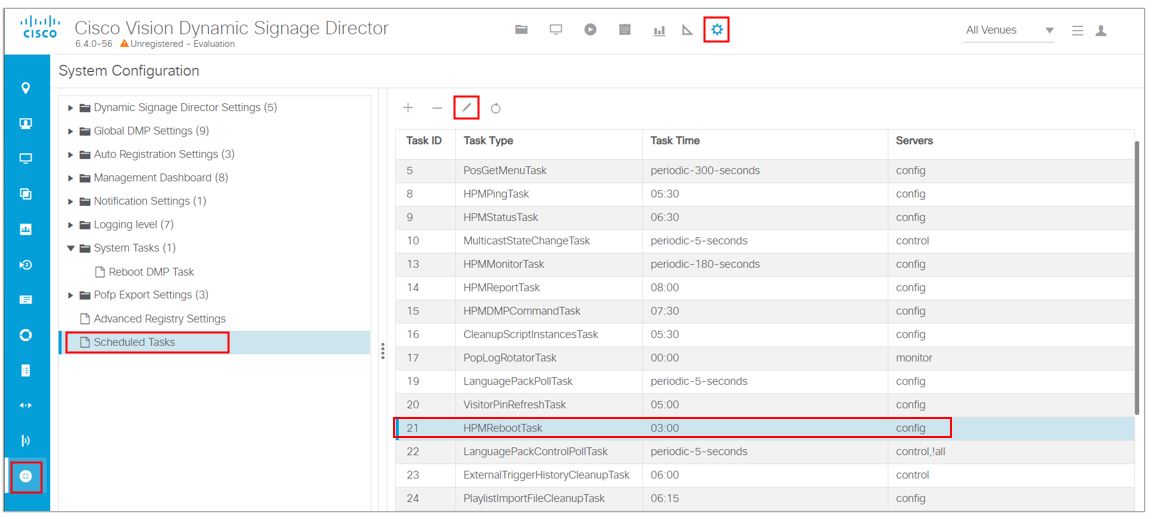The width and height of the screenshot is (1152, 519).
Task: Click the user-on-screen icon in left sidebar
Action: coord(26,124)
